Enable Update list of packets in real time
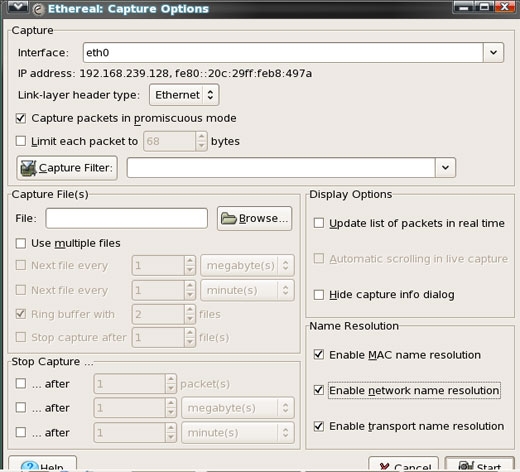520x472 pixels. pos(319,223)
